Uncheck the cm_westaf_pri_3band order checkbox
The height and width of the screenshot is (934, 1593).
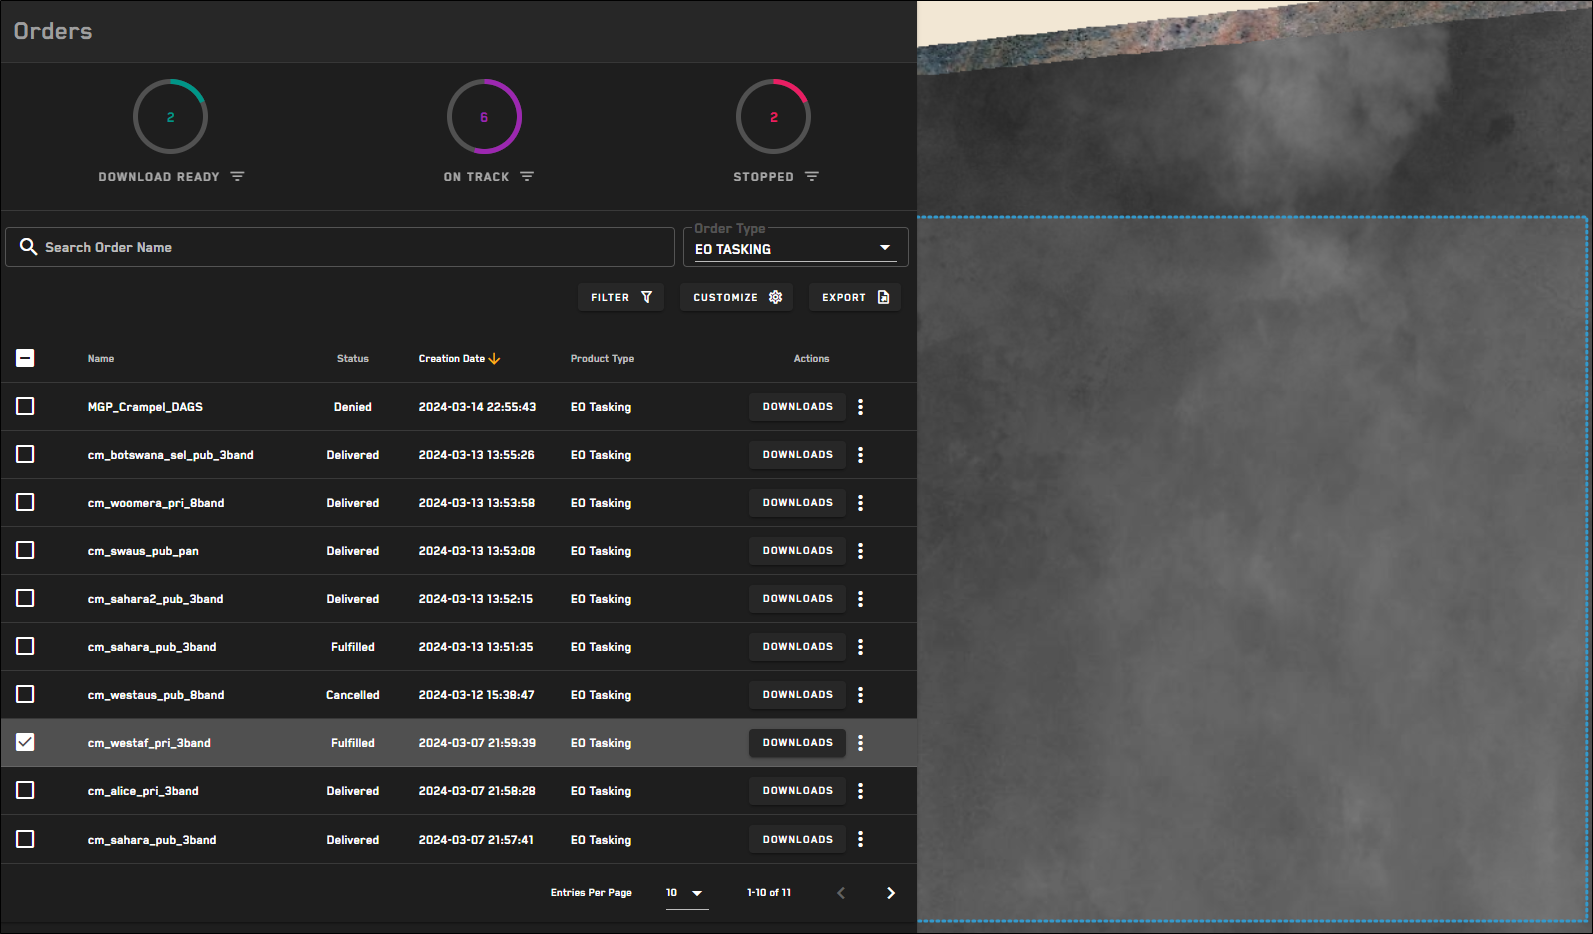[25, 742]
